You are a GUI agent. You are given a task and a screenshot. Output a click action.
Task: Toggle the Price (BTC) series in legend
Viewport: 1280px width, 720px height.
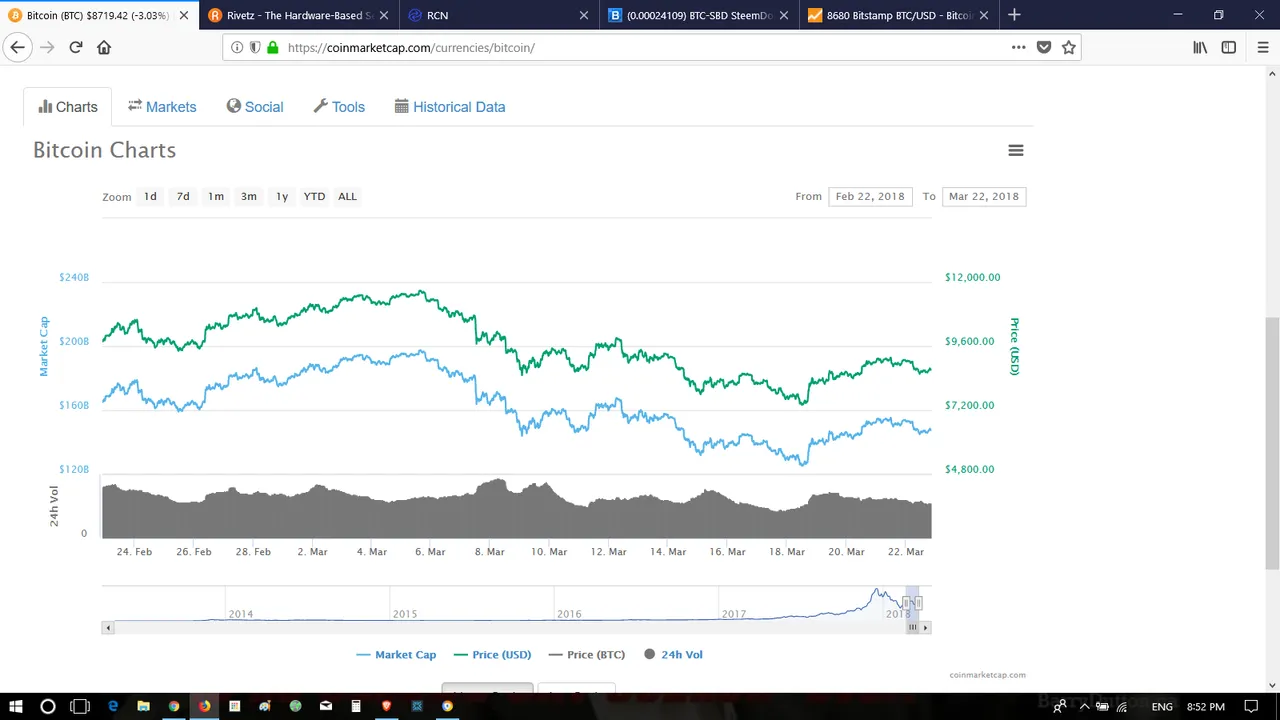click(x=586, y=654)
